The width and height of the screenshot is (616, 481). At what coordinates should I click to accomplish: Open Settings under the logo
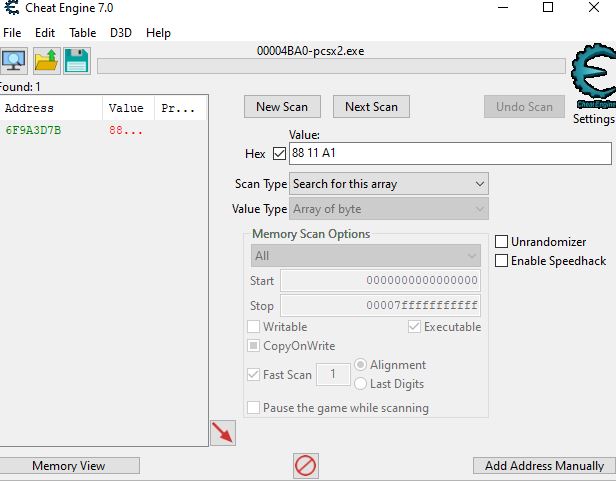point(593,119)
